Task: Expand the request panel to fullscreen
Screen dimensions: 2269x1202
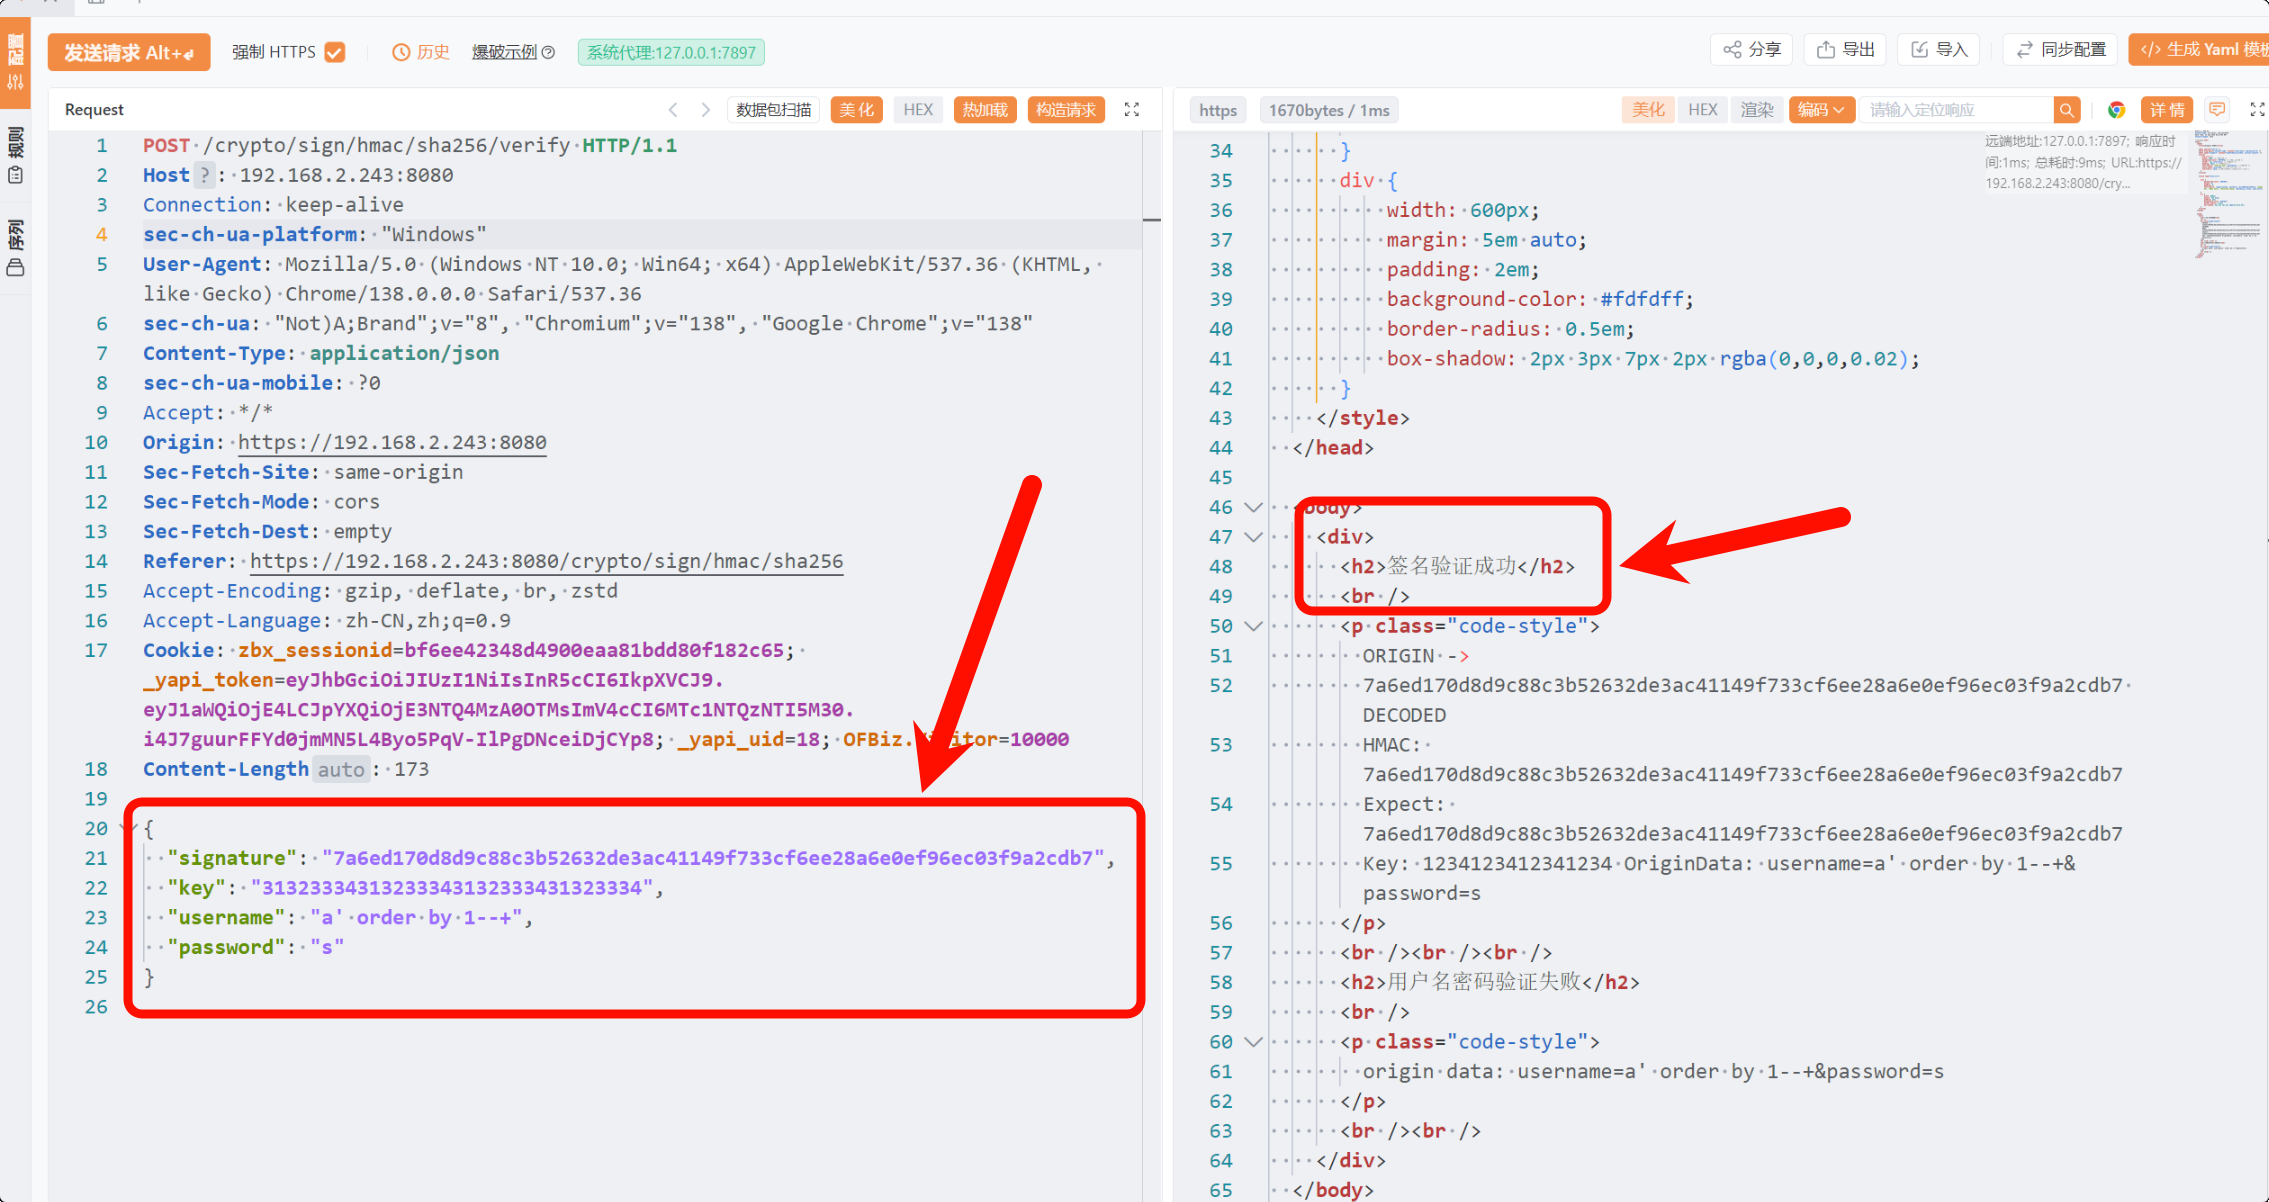Action: click(x=1132, y=110)
